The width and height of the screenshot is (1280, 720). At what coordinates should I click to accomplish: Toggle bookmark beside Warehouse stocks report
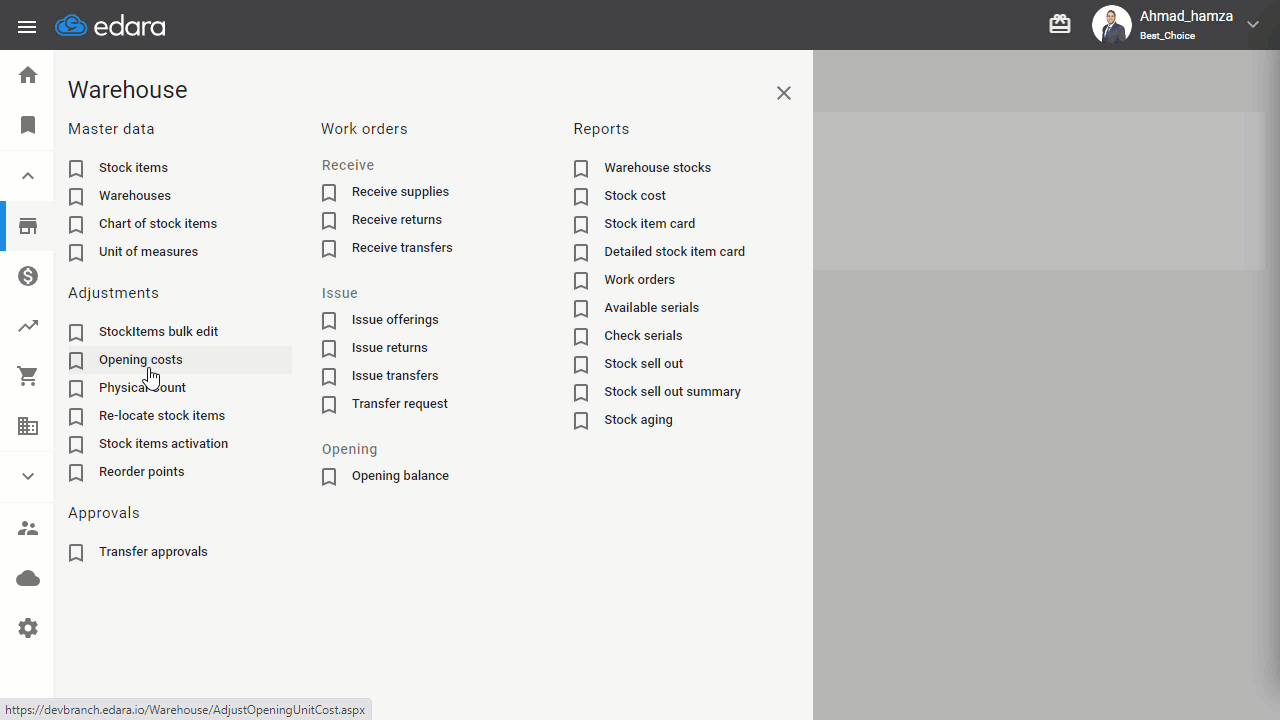tap(581, 169)
